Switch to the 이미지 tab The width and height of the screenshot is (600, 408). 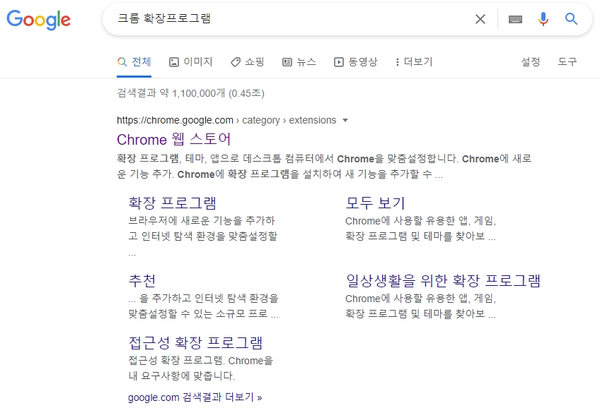(191, 62)
